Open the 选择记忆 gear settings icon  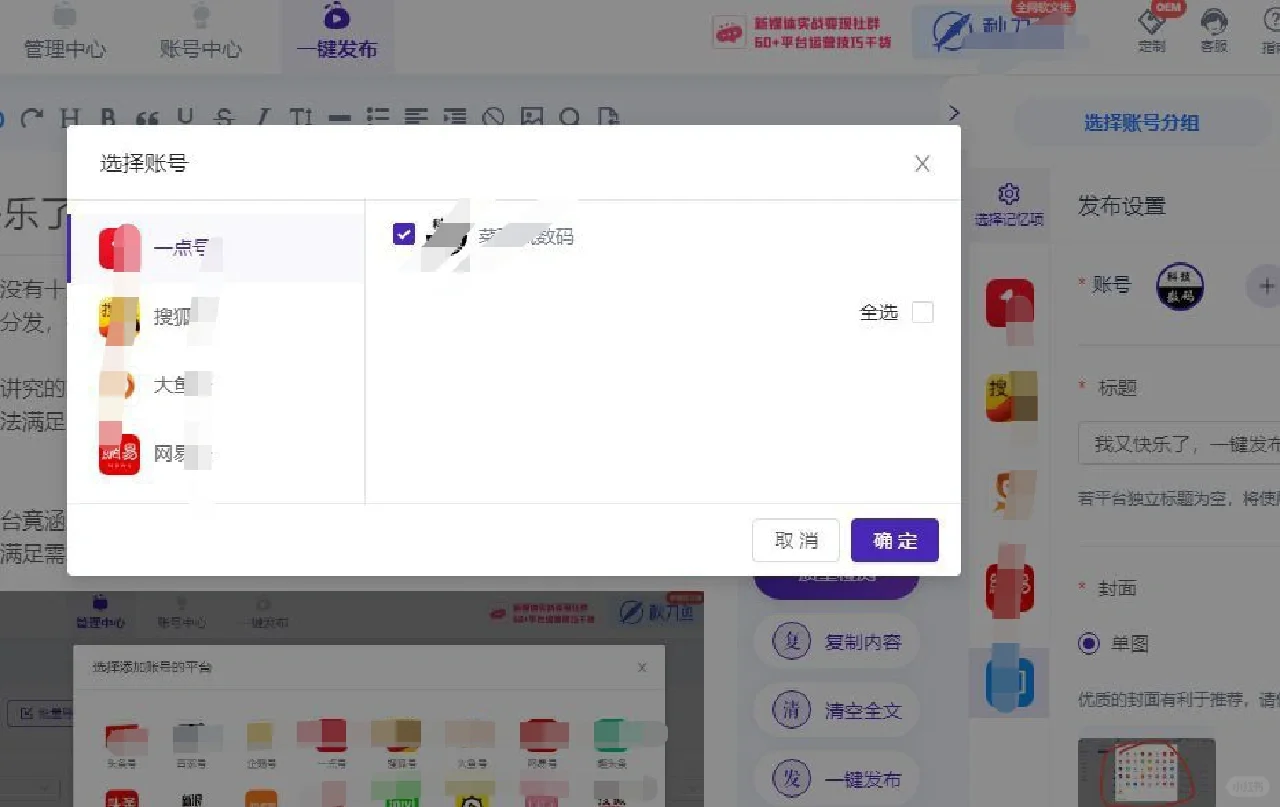point(1008,195)
